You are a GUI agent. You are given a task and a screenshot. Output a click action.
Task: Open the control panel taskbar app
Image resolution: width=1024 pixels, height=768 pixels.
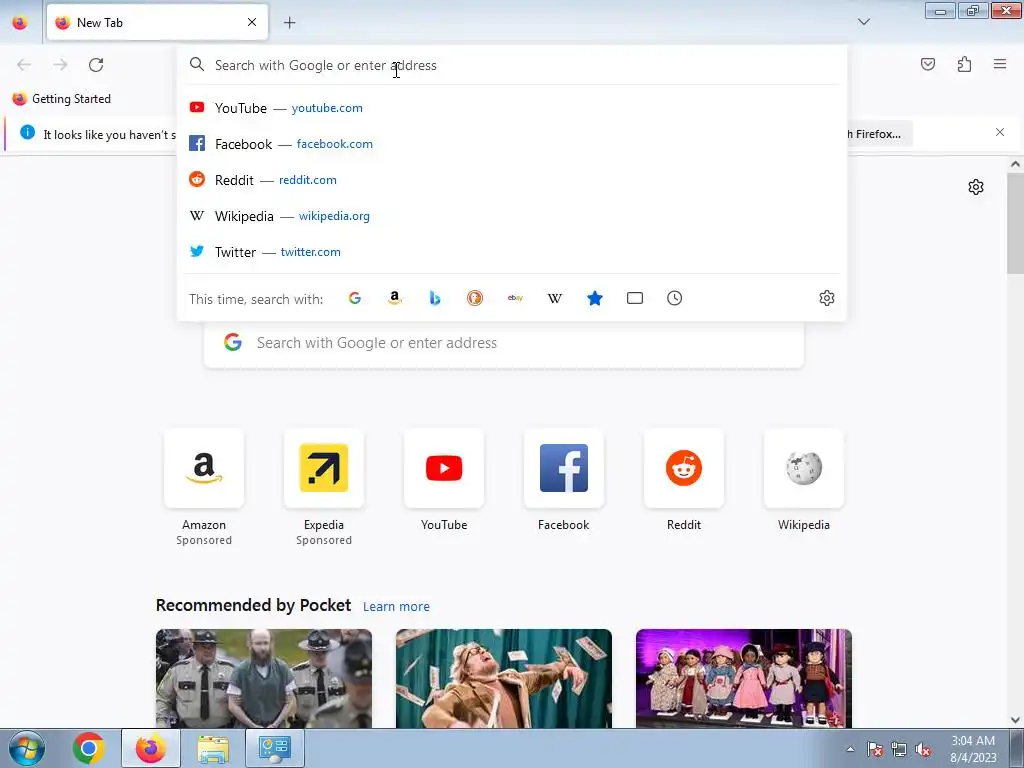[x=274, y=748]
